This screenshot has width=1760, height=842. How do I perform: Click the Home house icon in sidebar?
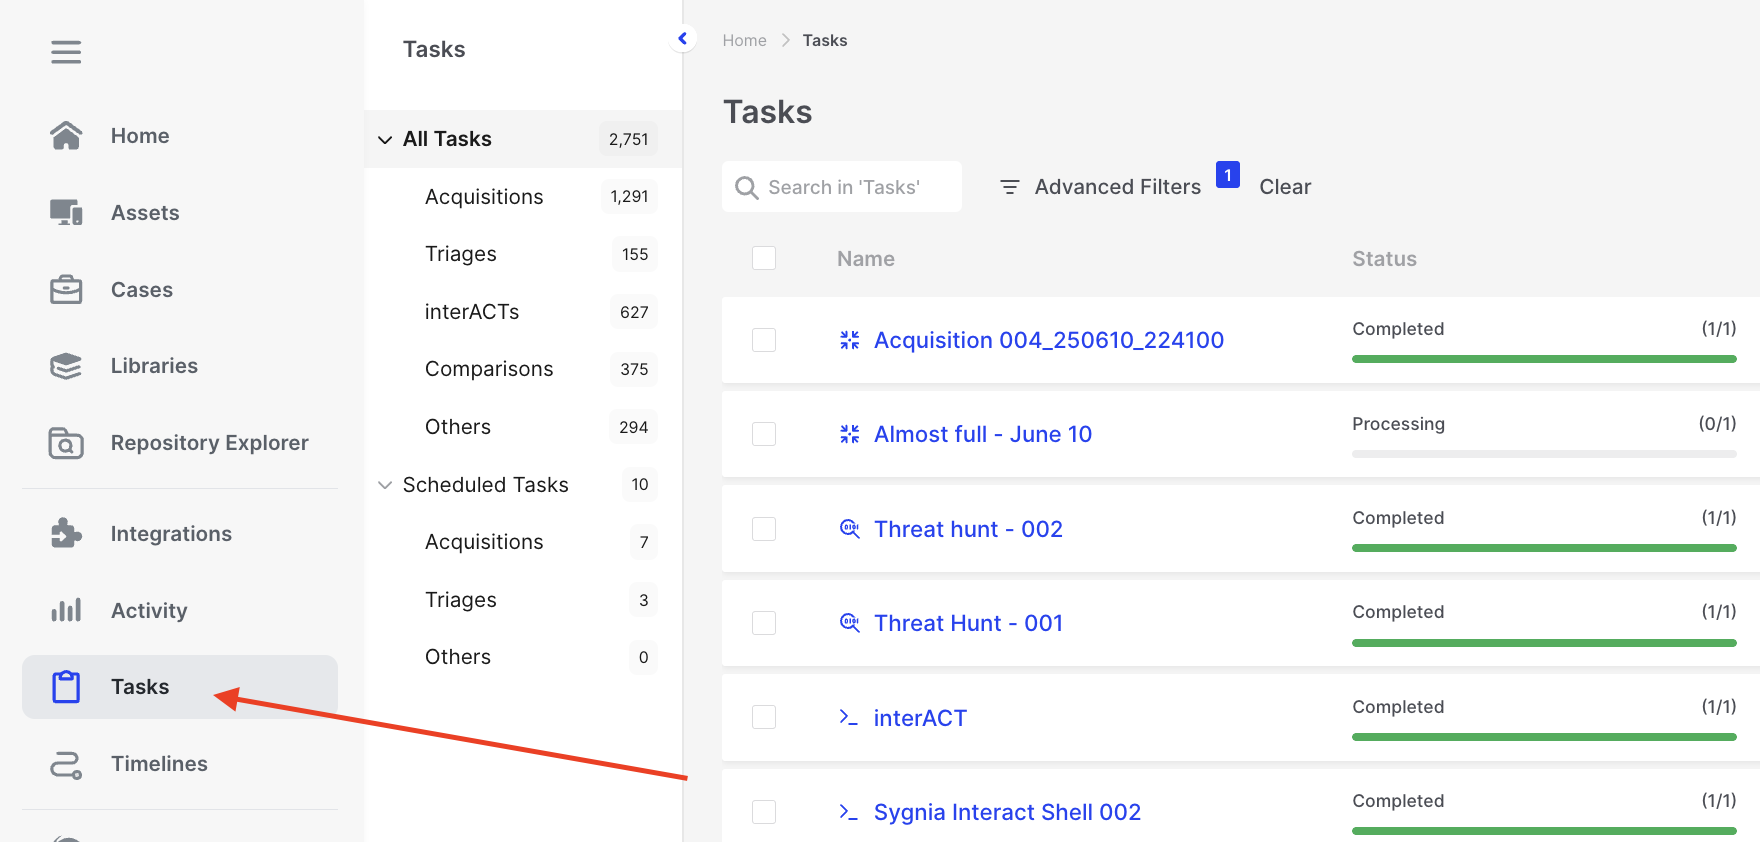[x=66, y=136]
